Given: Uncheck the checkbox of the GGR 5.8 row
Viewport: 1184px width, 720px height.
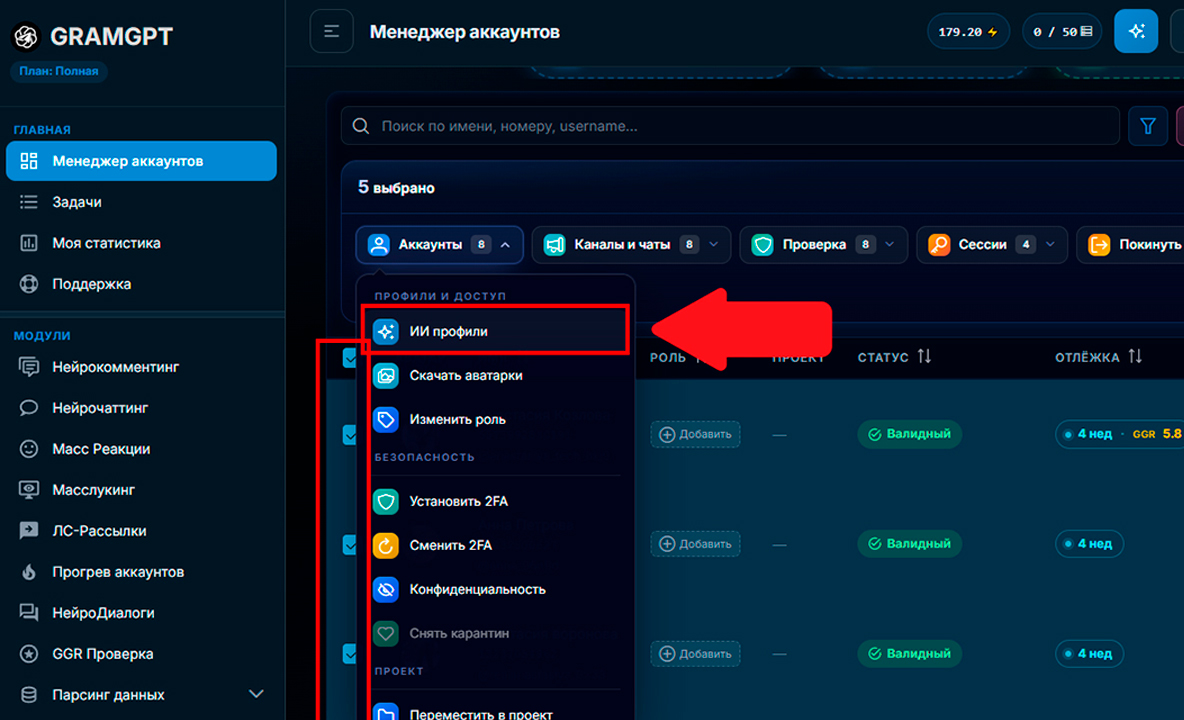Looking at the screenshot, I should coord(350,435).
